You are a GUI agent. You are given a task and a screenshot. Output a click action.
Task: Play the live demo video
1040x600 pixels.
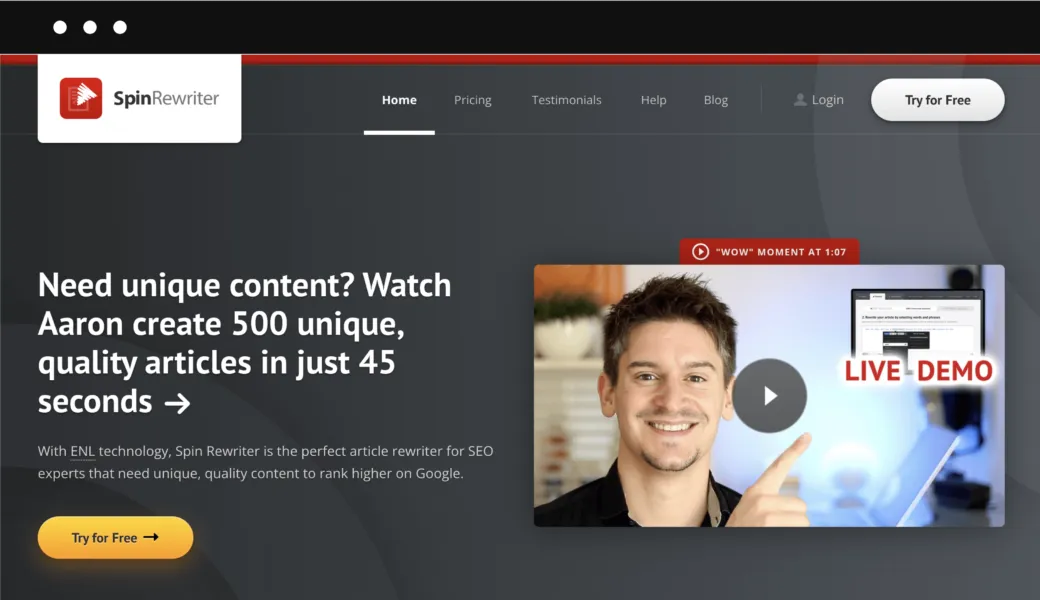(769, 396)
